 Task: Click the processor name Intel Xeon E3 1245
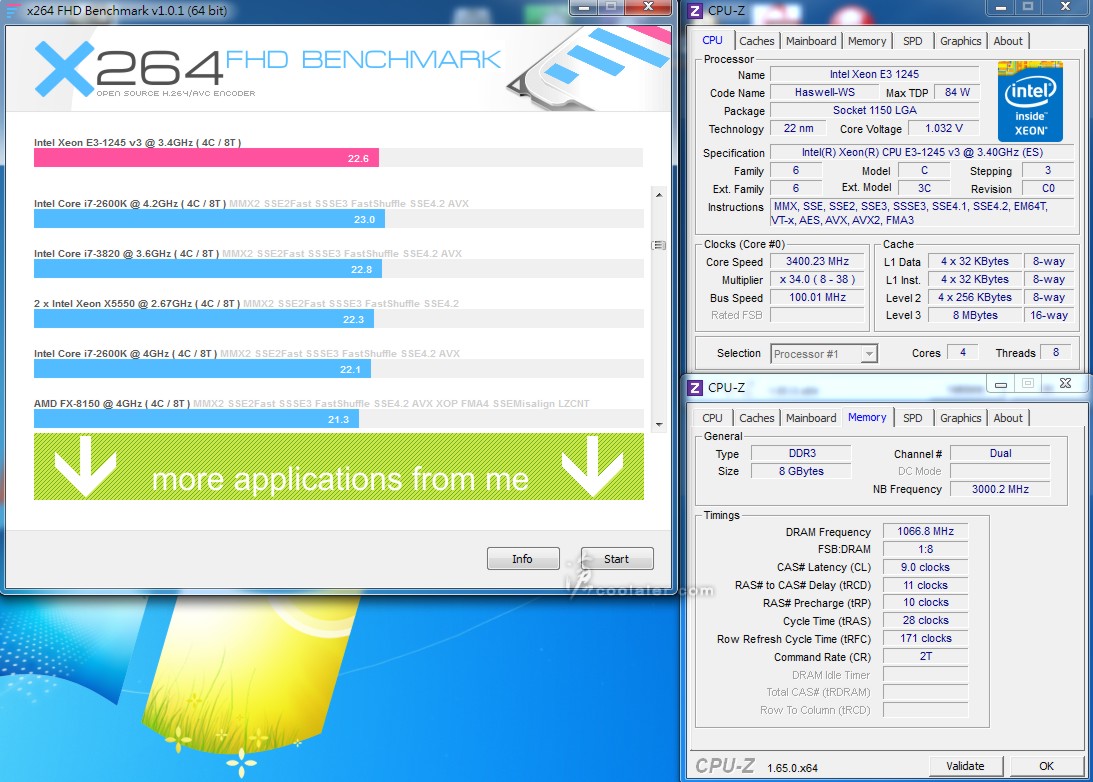pyautogui.click(x=874, y=75)
